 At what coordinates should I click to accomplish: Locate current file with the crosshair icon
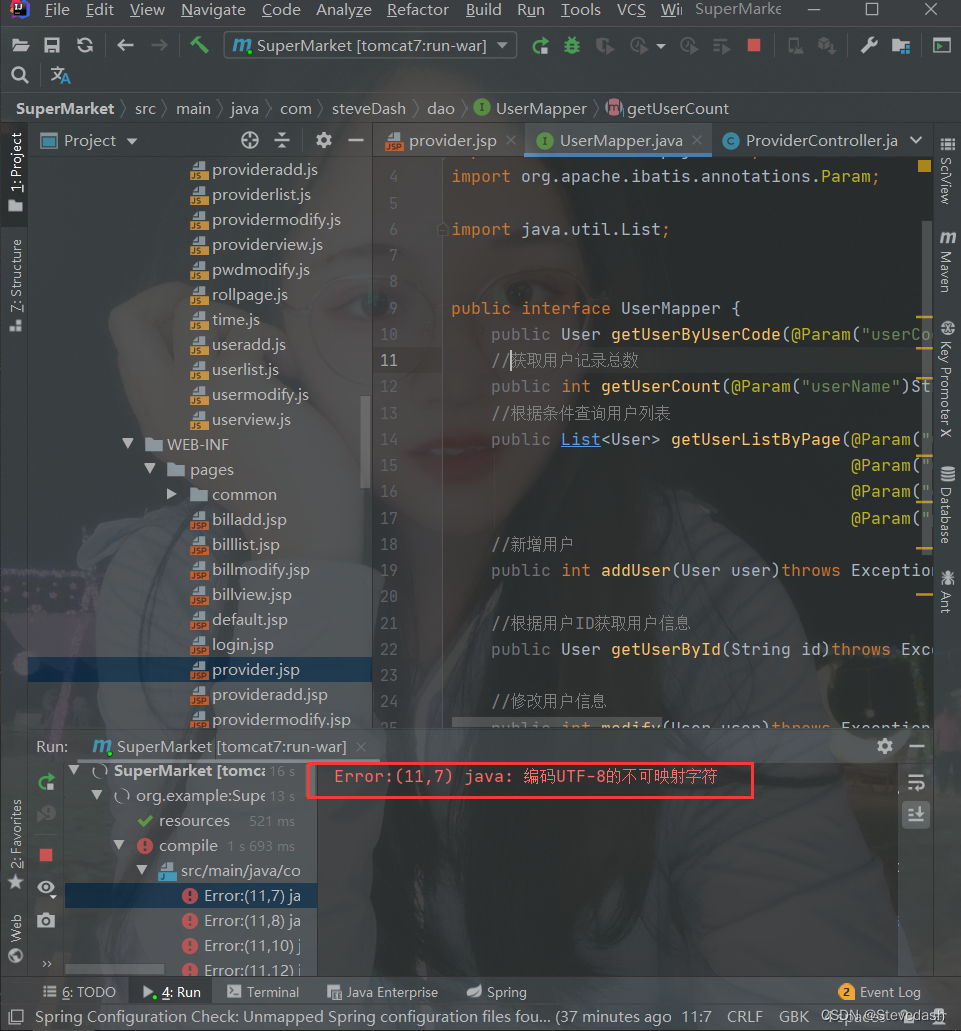[250, 140]
